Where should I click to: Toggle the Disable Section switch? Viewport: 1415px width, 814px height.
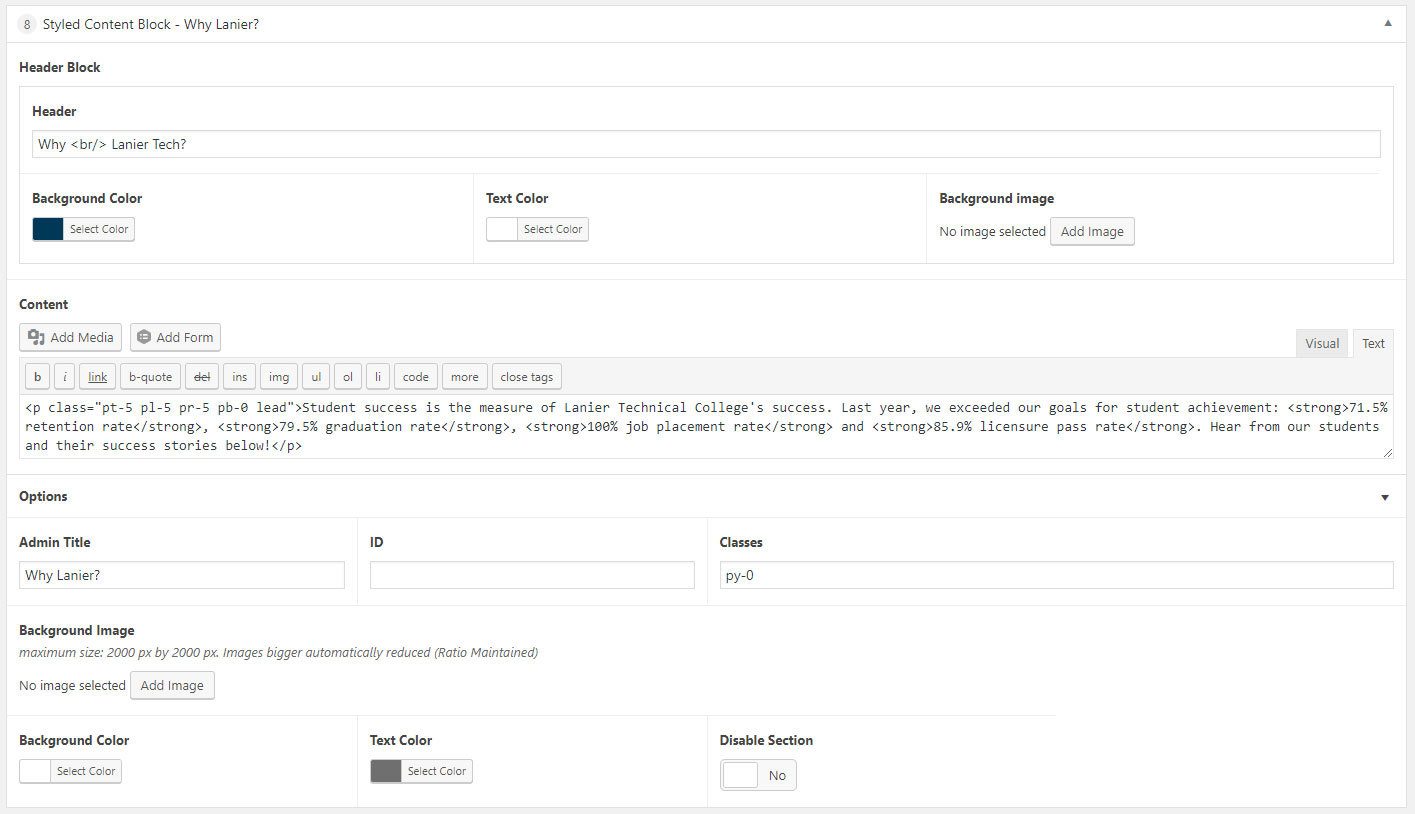click(x=758, y=775)
